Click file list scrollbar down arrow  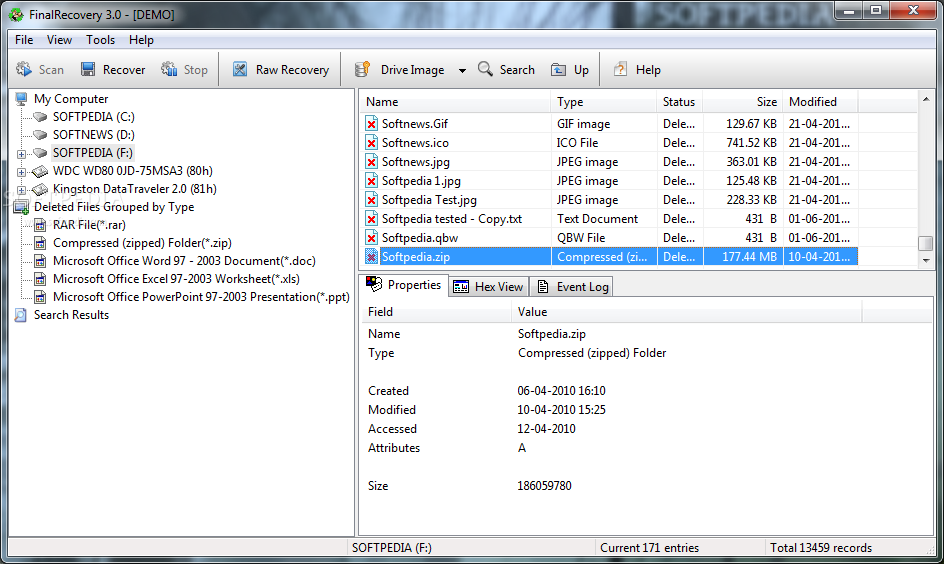click(925, 260)
